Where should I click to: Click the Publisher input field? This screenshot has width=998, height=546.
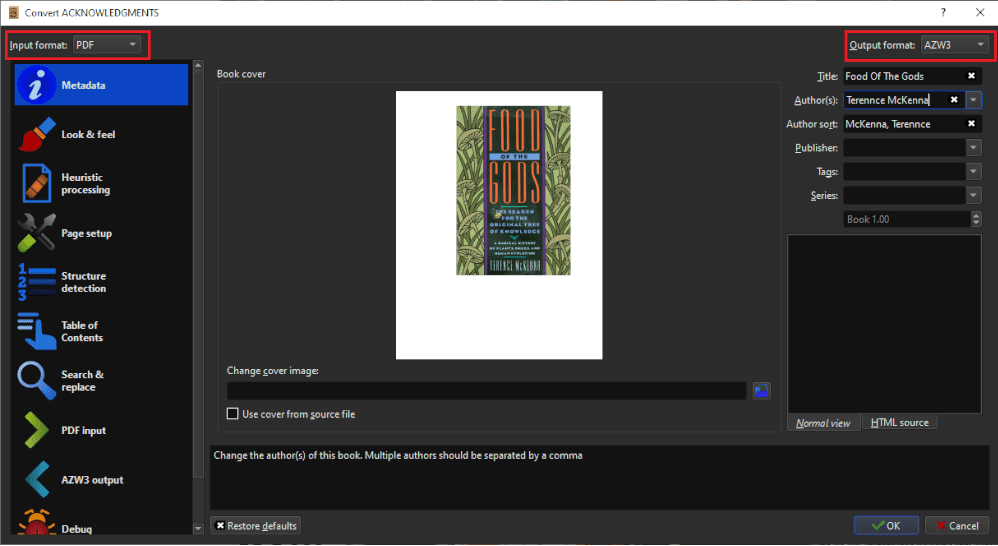pos(904,148)
